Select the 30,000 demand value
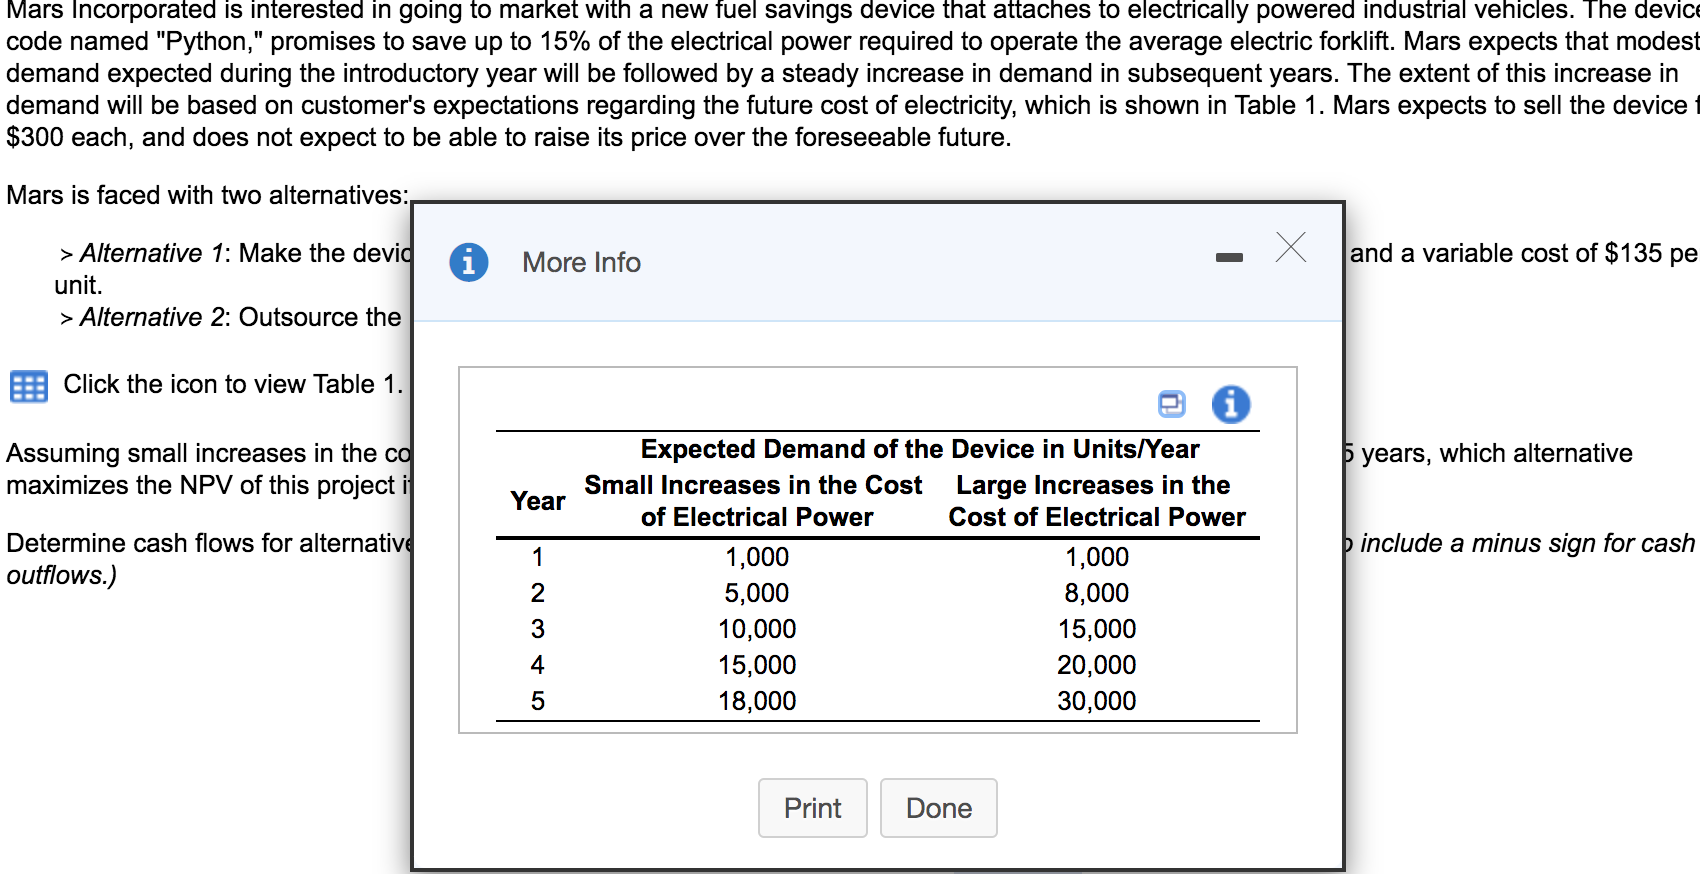The height and width of the screenshot is (874, 1700). (x=1097, y=701)
